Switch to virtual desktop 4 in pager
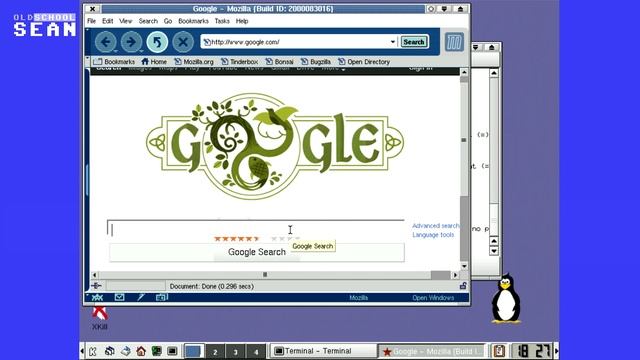This screenshot has width=640, height=360. click(x=256, y=351)
